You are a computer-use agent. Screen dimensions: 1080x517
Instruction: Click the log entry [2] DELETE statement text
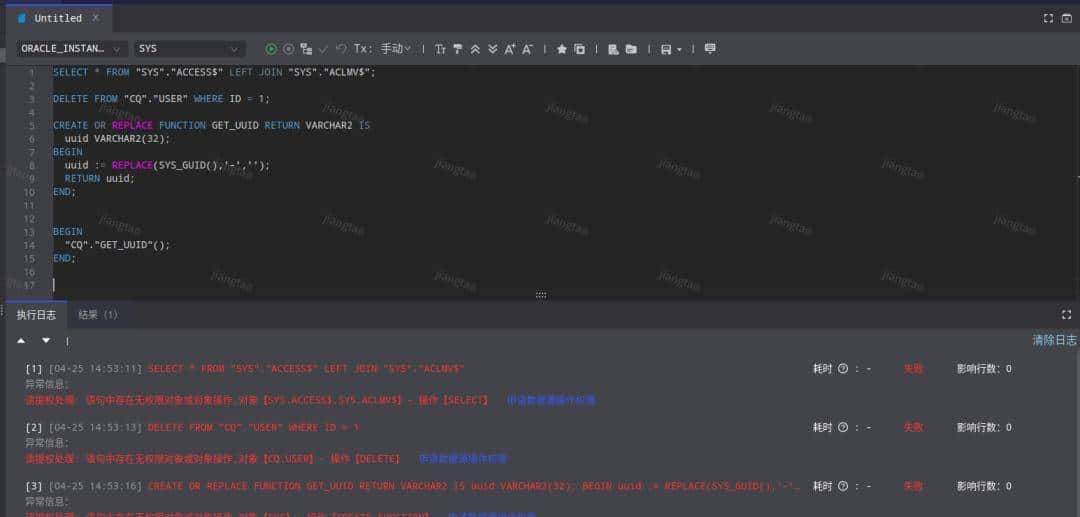253,428
